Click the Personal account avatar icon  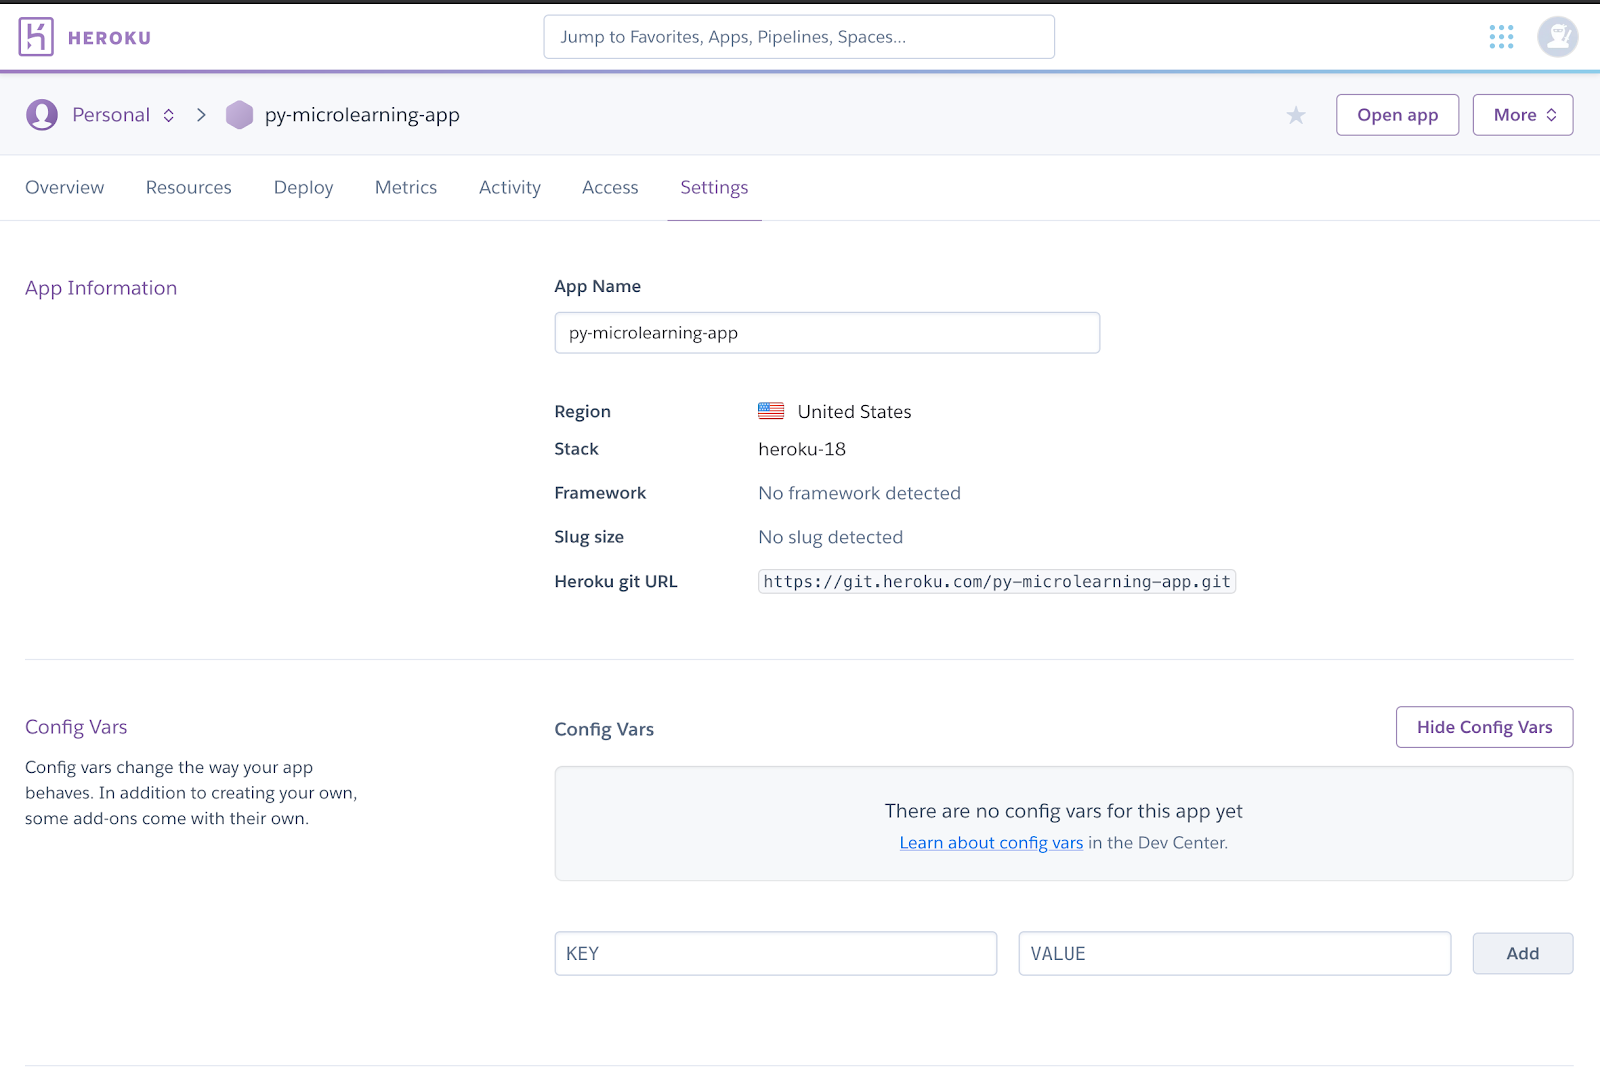coord(42,115)
